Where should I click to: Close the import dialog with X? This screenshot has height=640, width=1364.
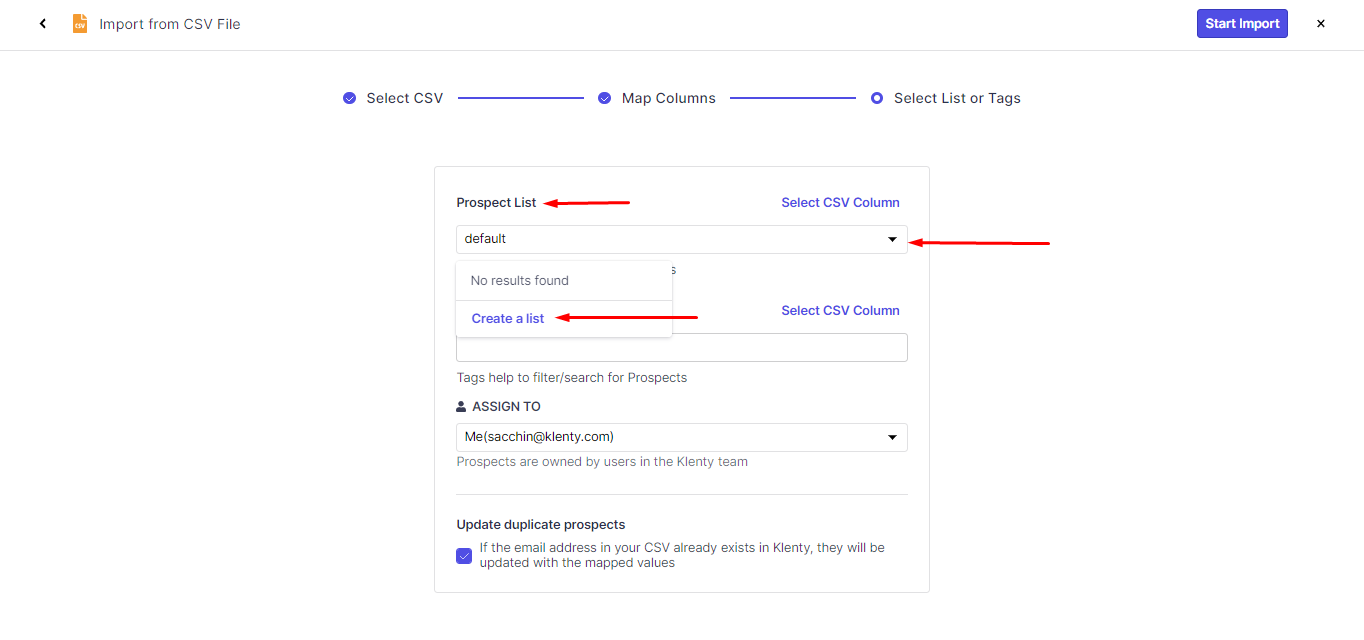pyautogui.click(x=1320, y=24)
